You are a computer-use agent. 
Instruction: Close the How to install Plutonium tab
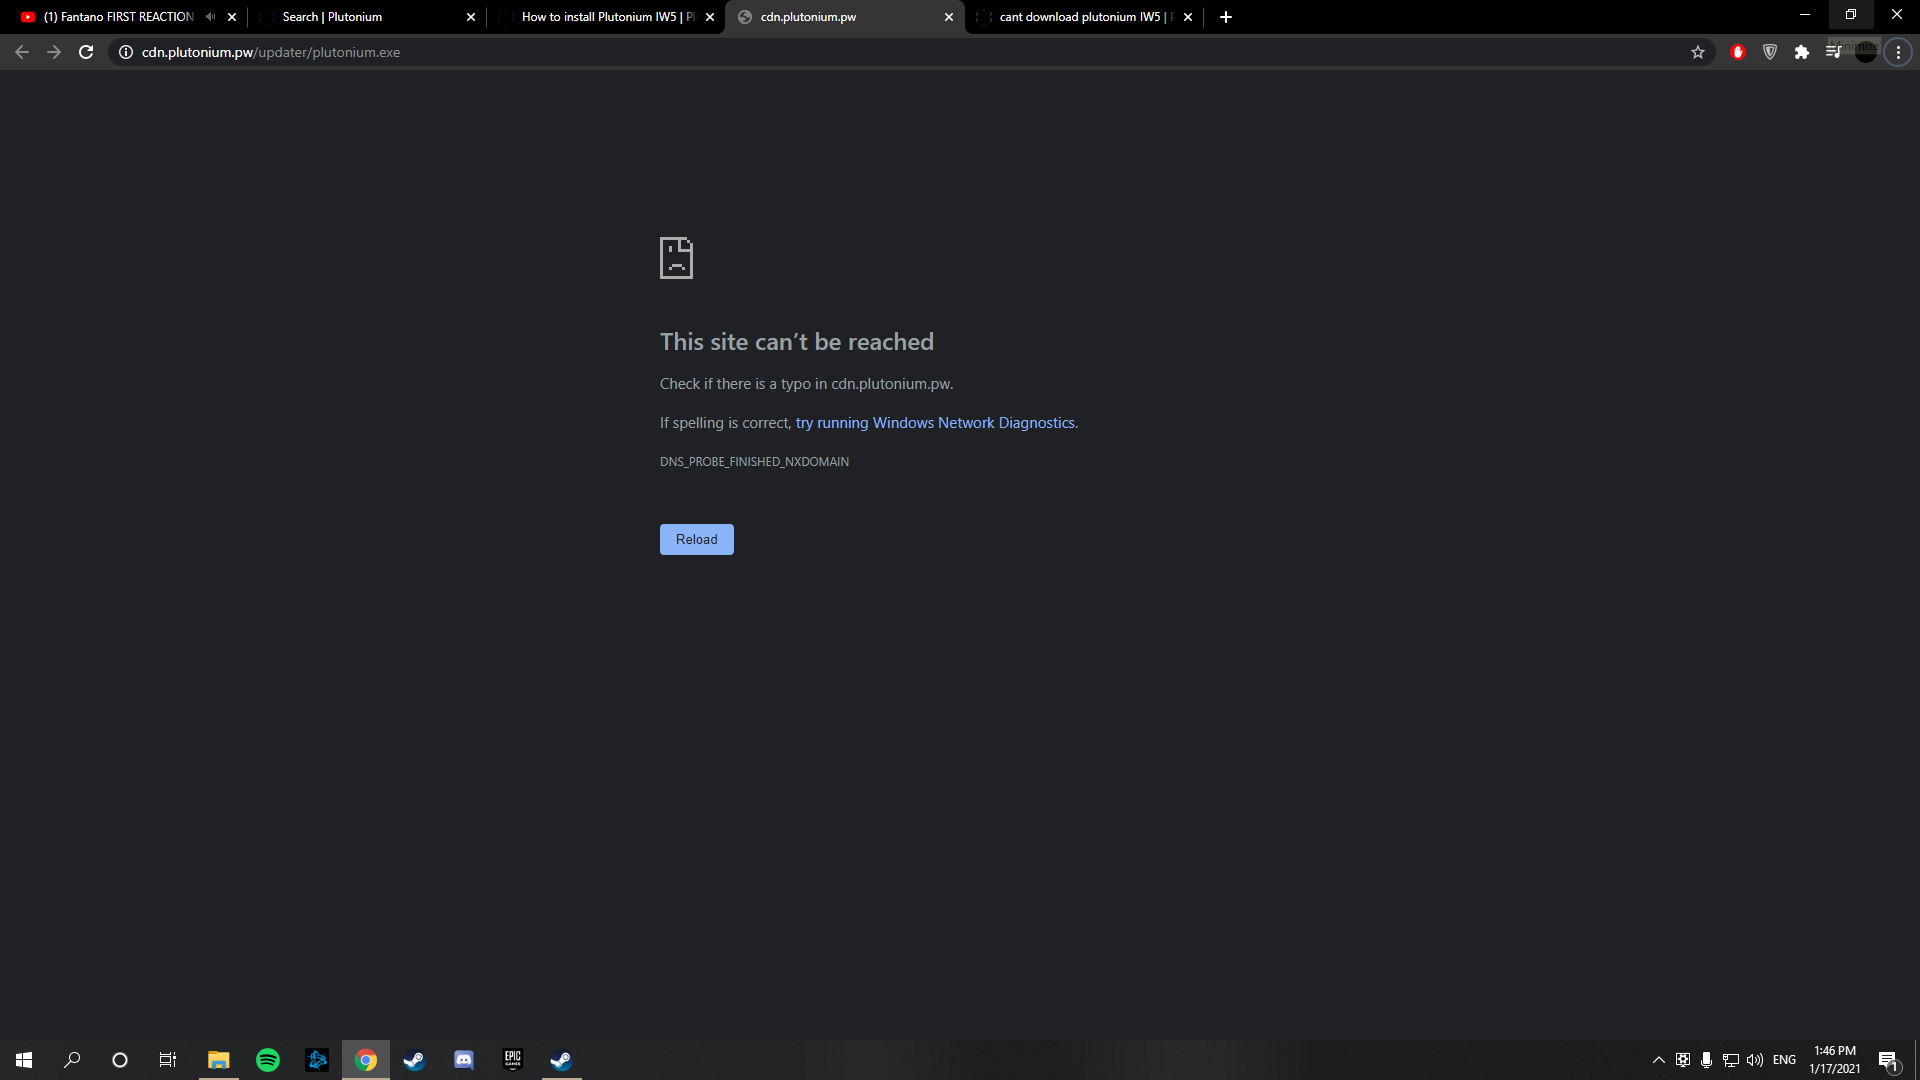pyautogui.click(x=710, y=17)
